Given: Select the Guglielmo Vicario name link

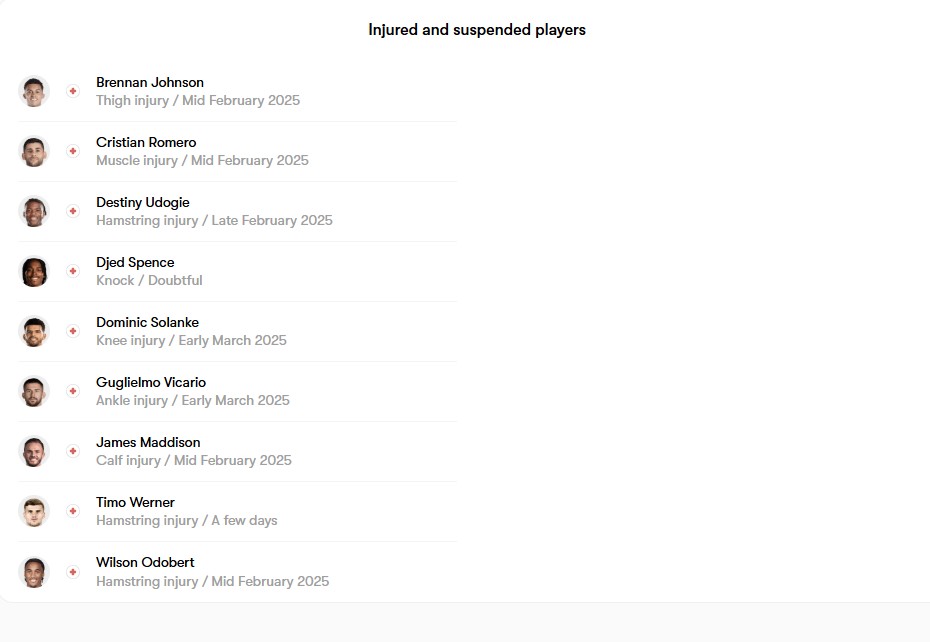Looking at the screenshot, I should click(151, 383).
